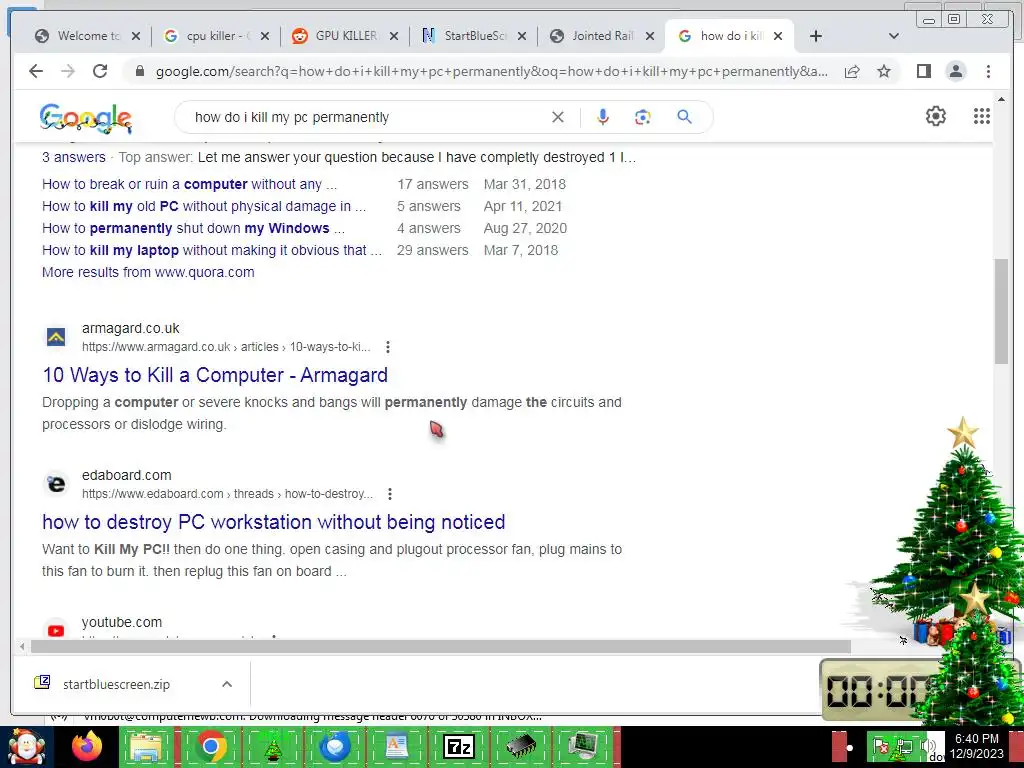Open 'how to destroy PC workstation' result

[x=274, y=522]
